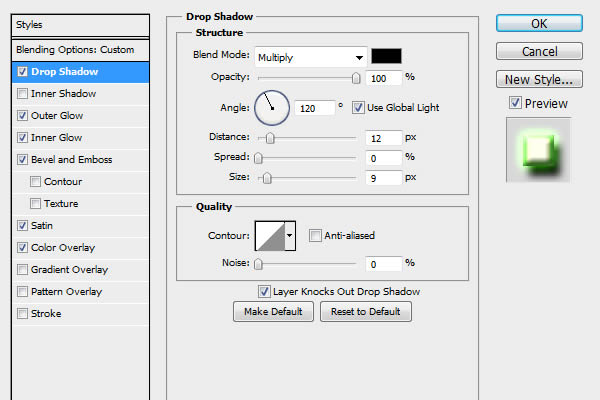Click the Make Default button

tap(273, 312)
